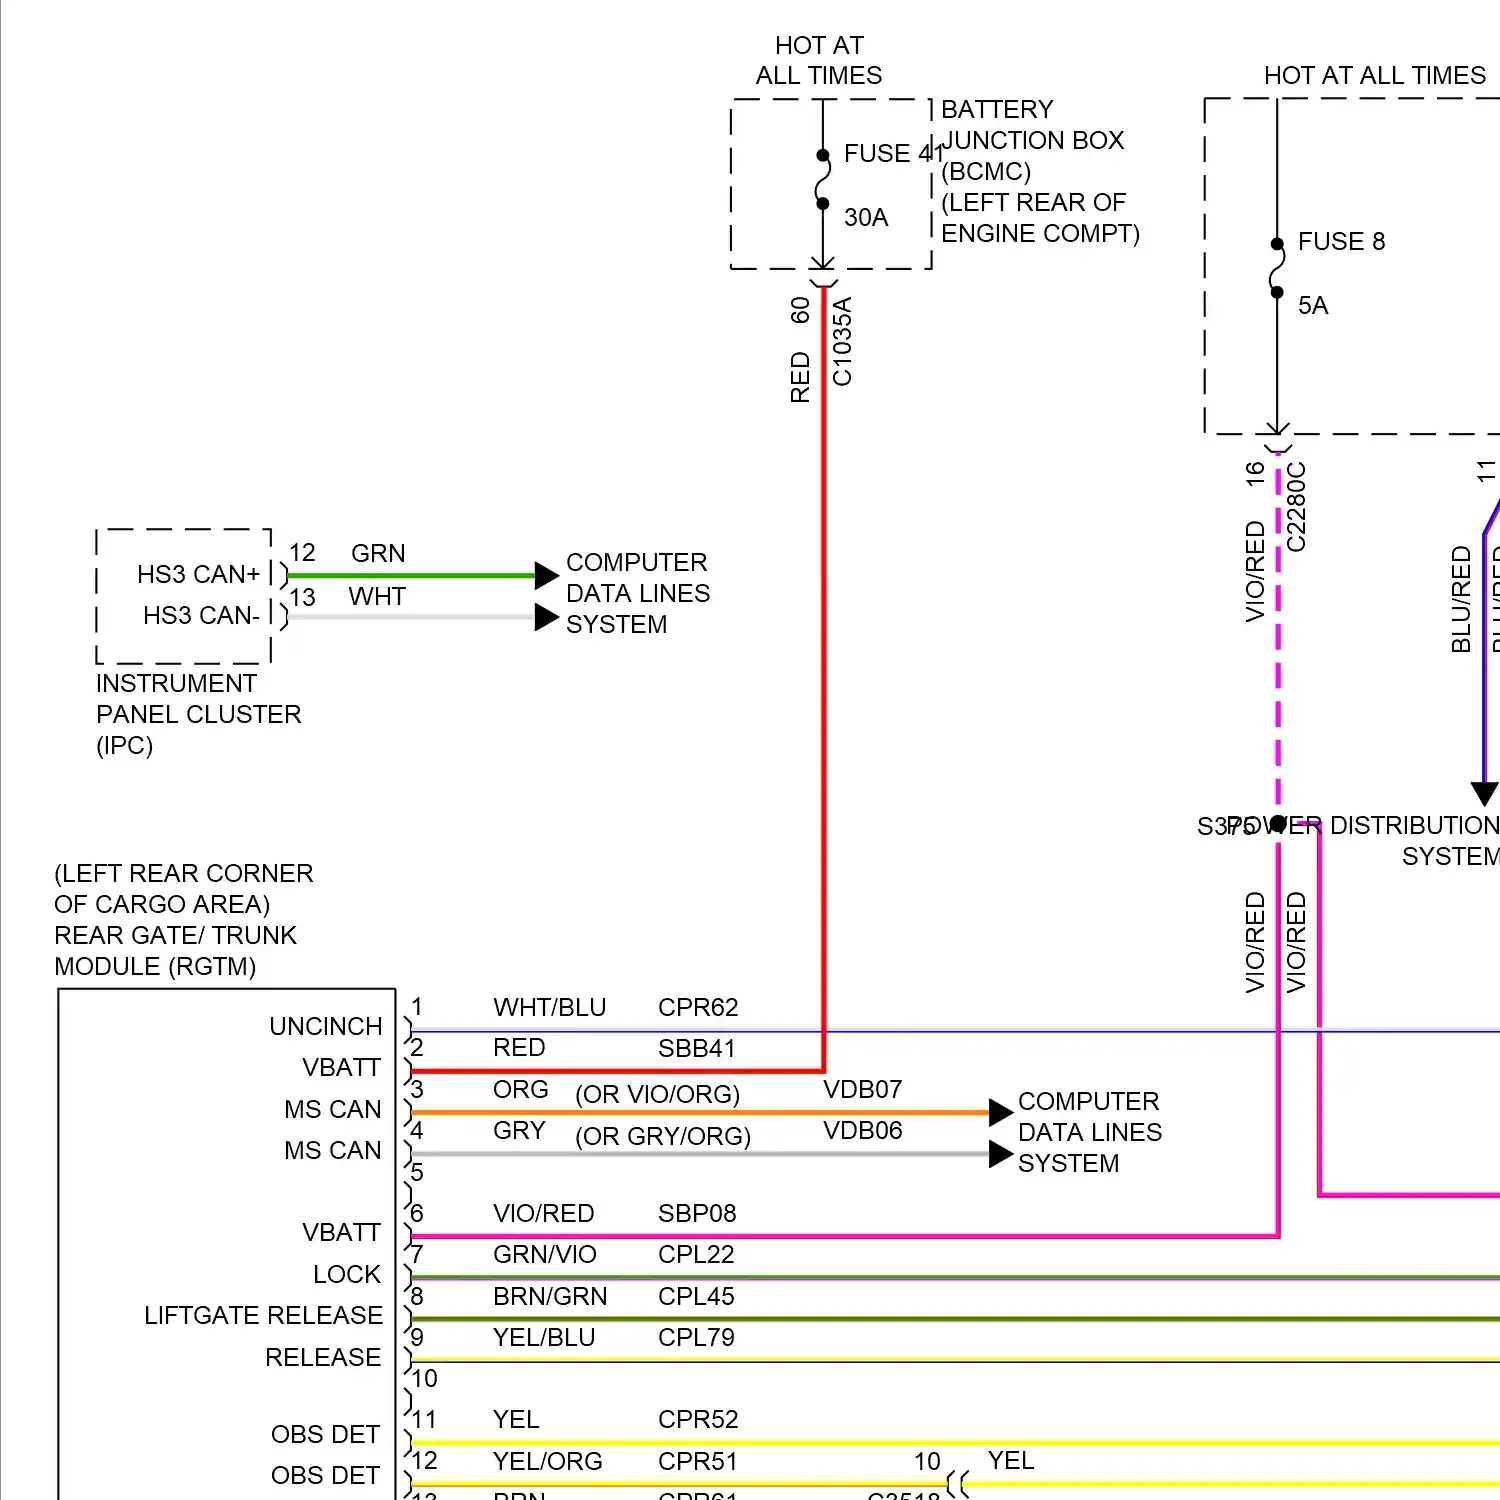This screenshot has height=1500, width=1500.
Task: Click the CPR51 circuit code
Action: click(697, 1461)
